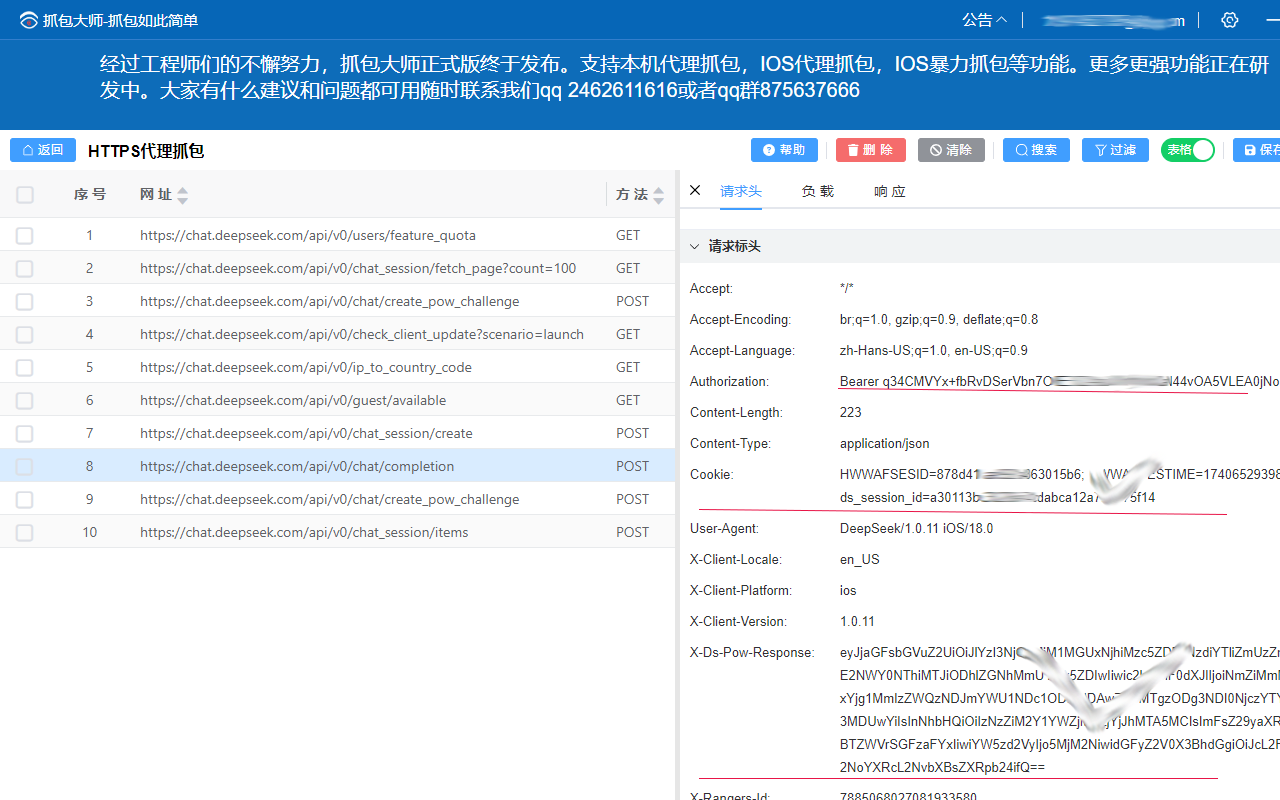
Task: Minimize the window using title bar dash
Action: point(1272,20)
